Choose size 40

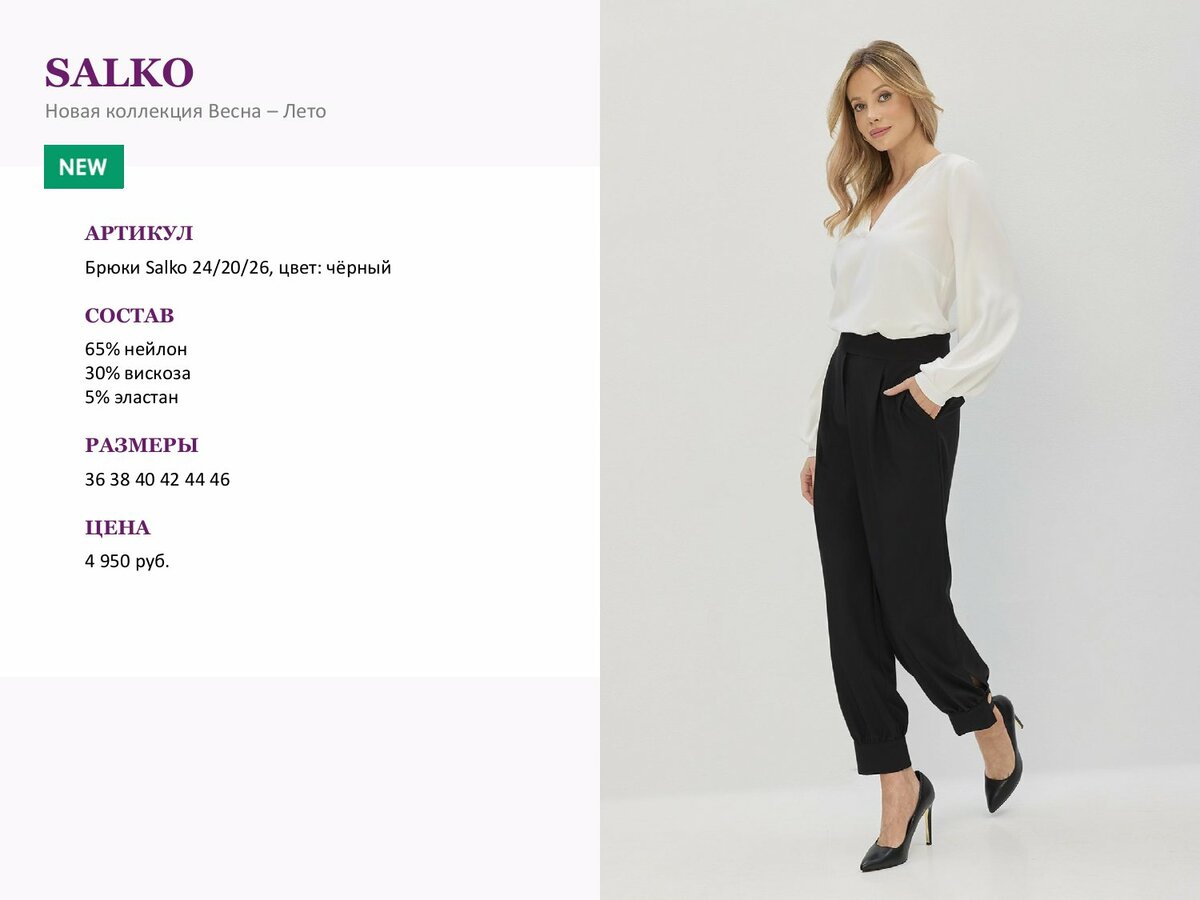[x=145, y=480]
